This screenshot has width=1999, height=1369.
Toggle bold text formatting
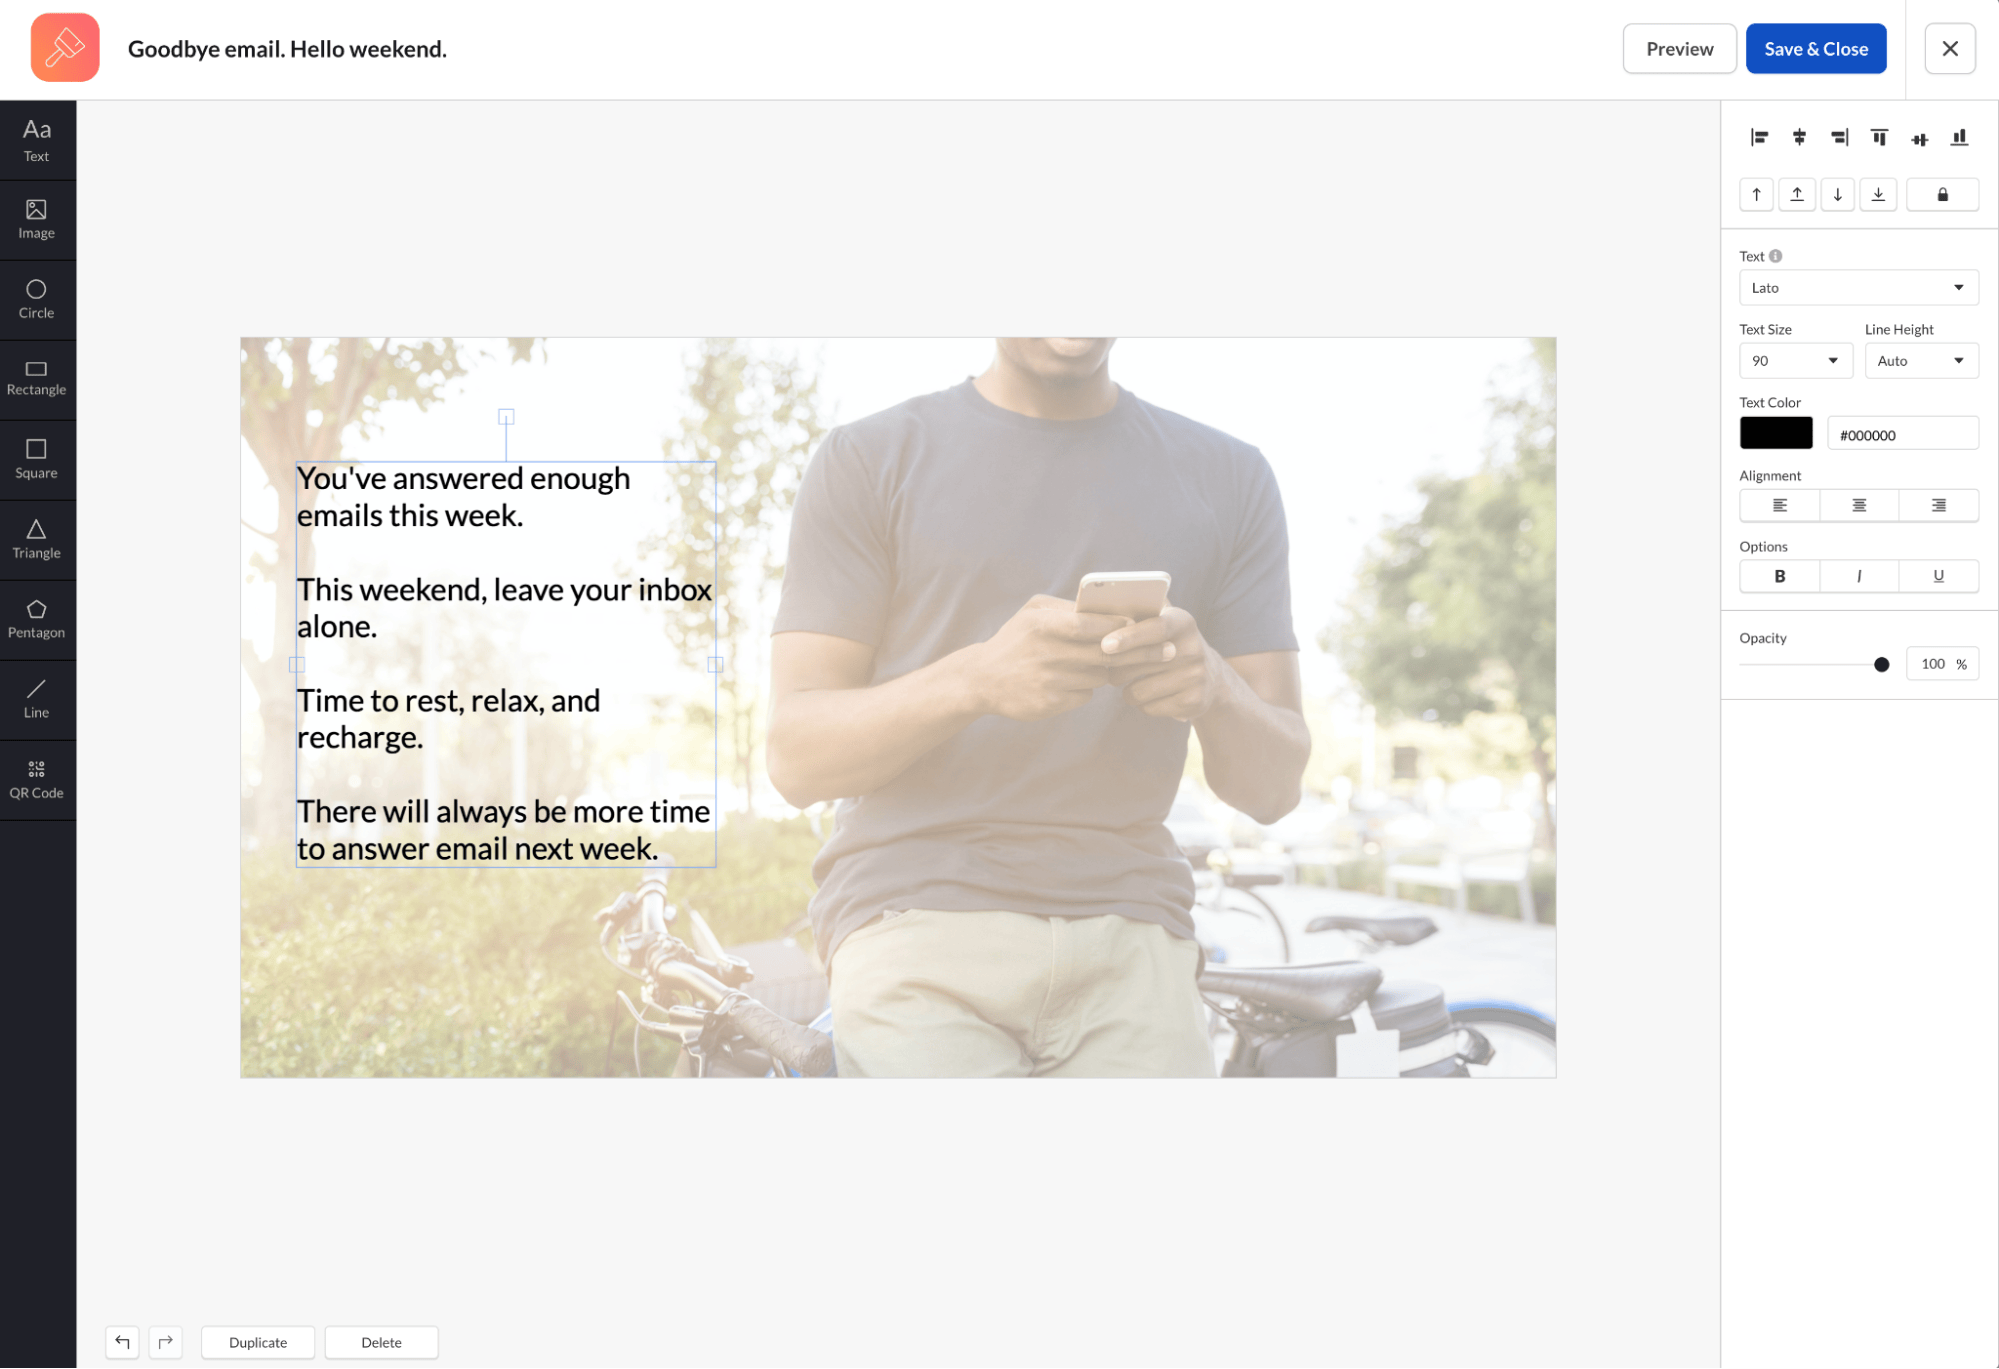1779,576
